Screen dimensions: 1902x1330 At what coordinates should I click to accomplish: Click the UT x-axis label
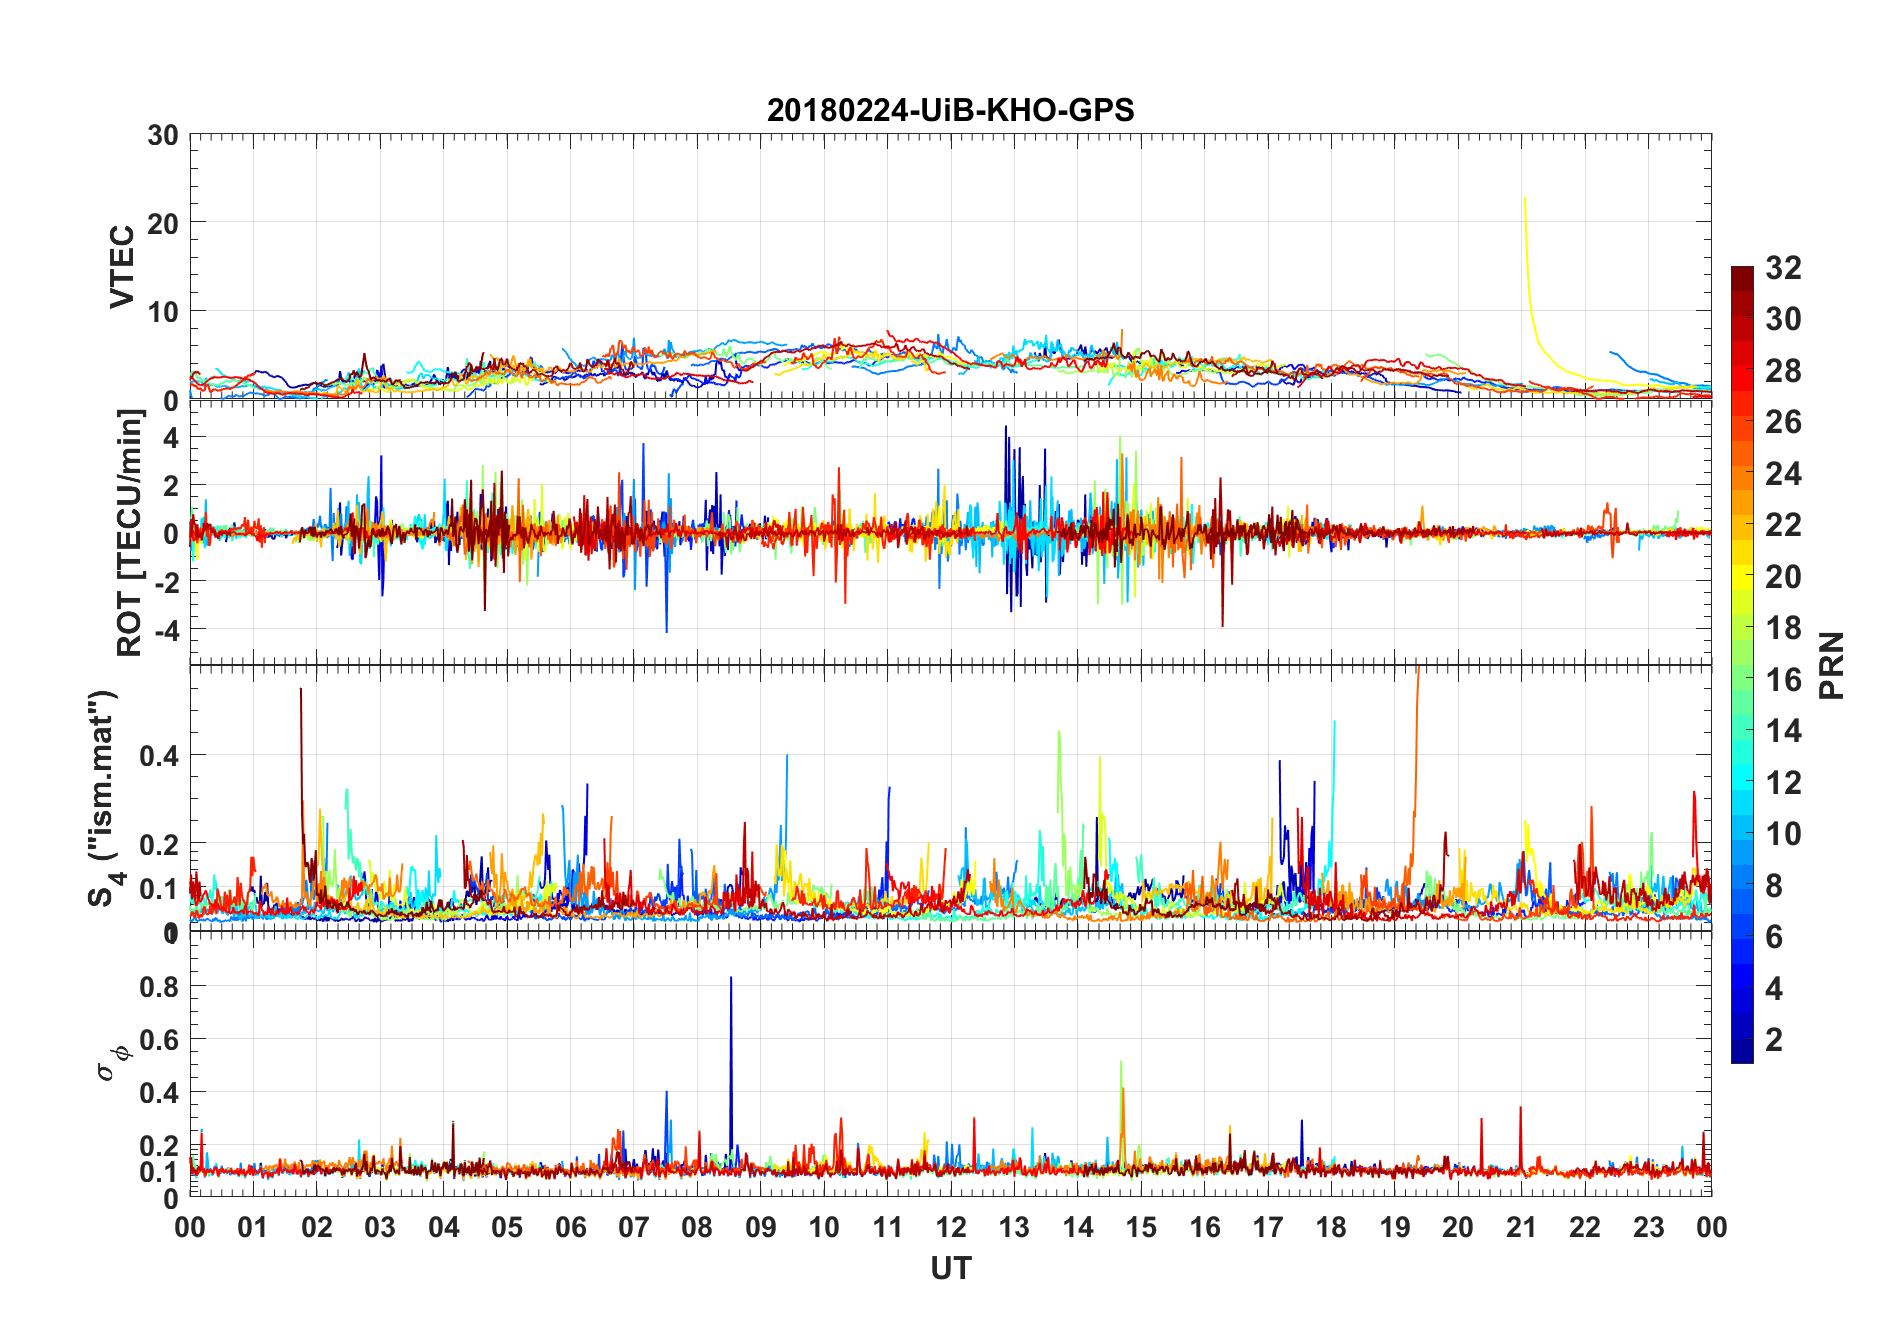pyautogui.click(x=950, y=1268)
